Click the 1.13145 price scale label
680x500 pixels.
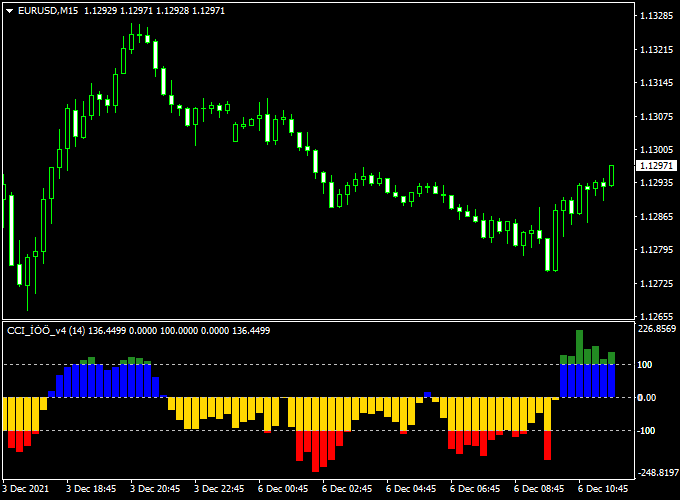[657, 83]
